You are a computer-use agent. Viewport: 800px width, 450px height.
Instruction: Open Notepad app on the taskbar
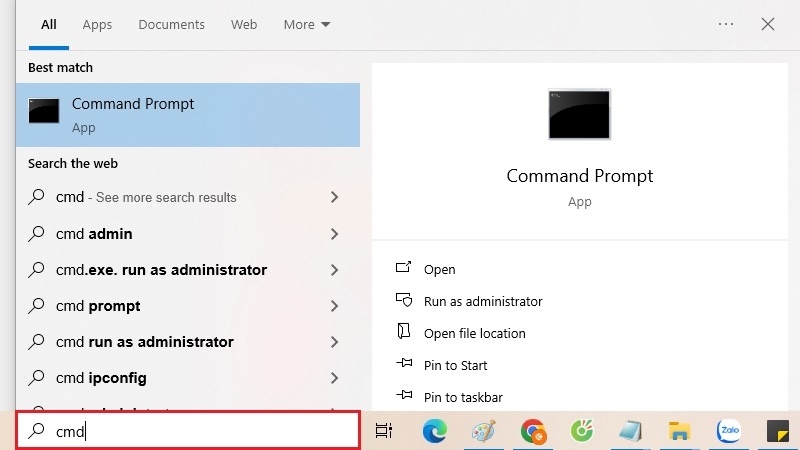point(631,431)
